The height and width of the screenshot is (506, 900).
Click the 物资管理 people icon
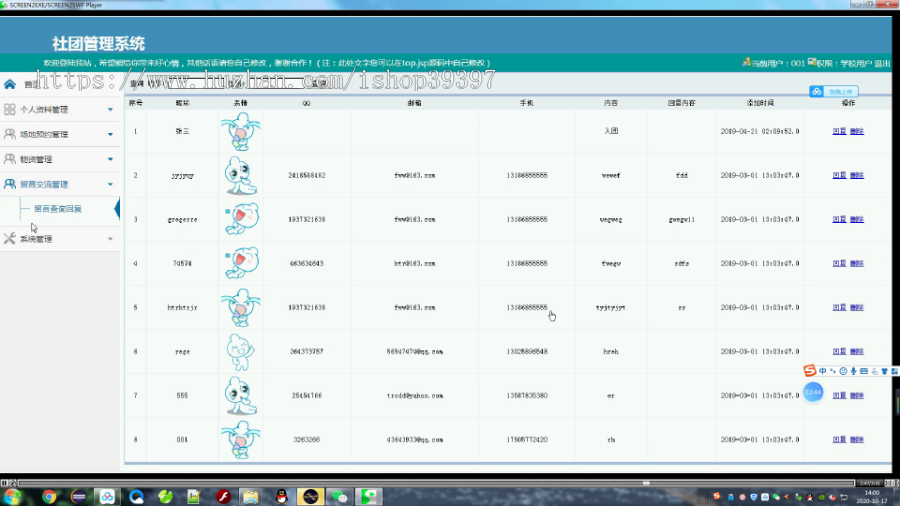(x=9, y=159)
